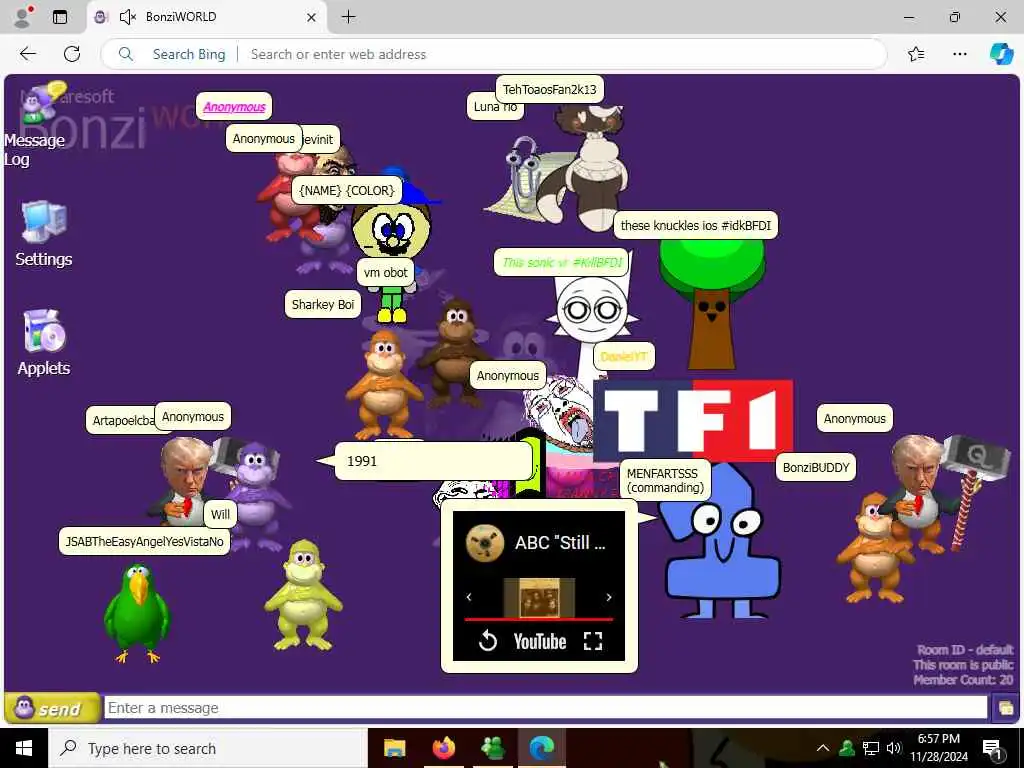Click the orange gorilla under Sharkey Boi
Screen dimensions: 1024x768
(x=384, y=385)
